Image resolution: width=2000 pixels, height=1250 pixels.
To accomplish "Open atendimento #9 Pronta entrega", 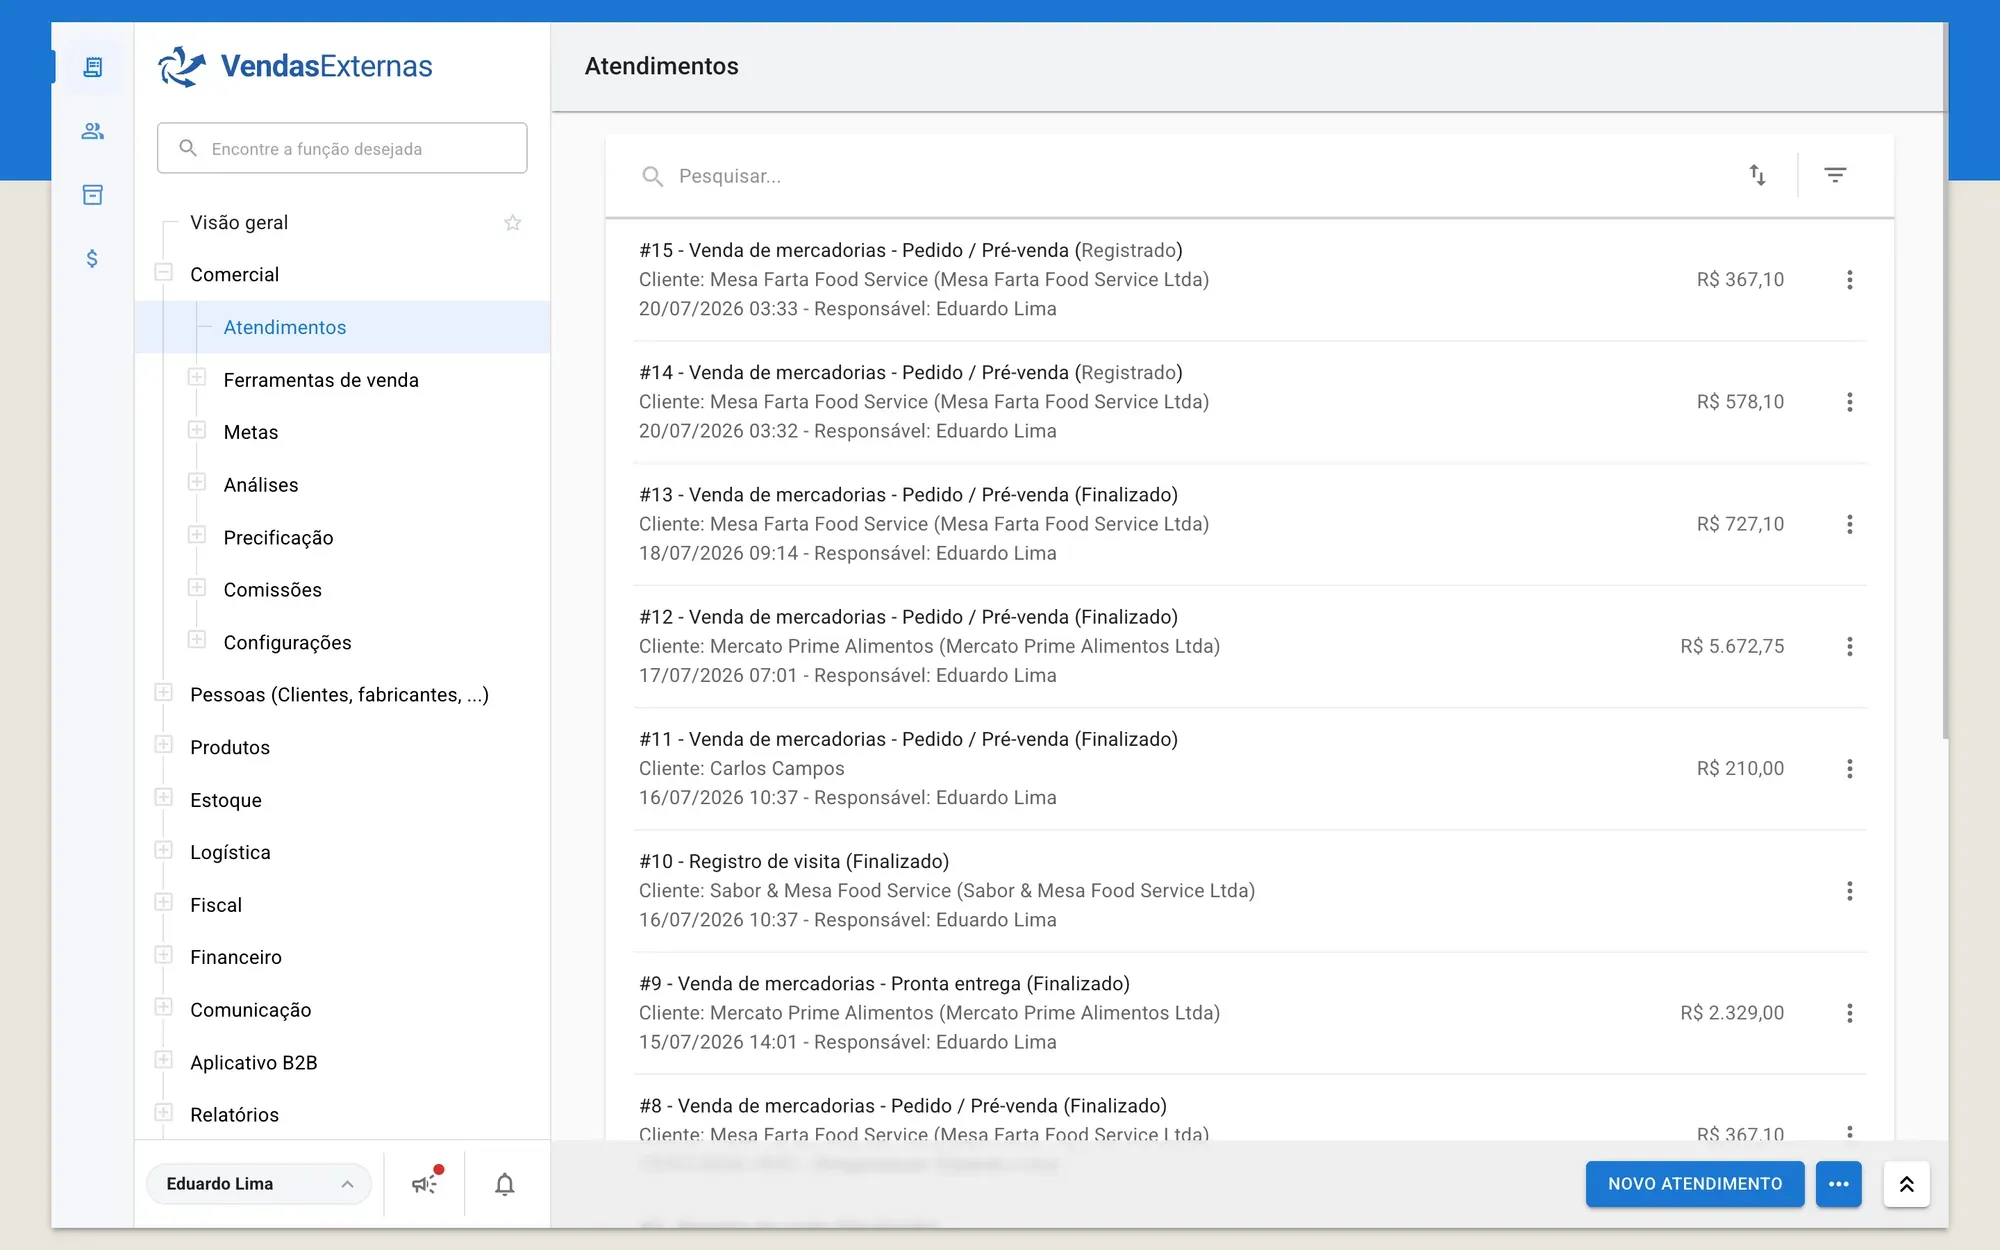I will click(1249, 1013).
